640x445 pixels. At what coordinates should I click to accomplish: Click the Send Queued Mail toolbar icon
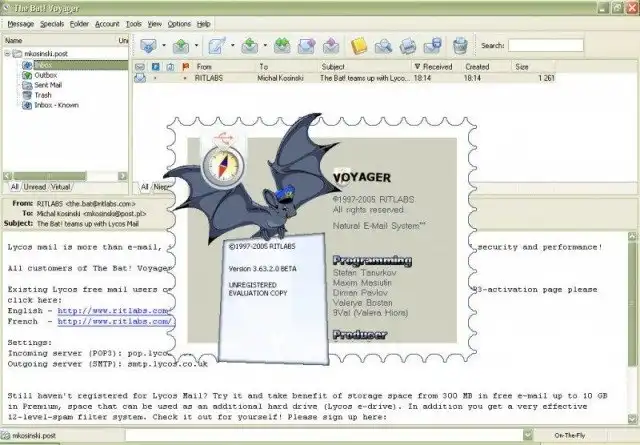tap(181, 46)
